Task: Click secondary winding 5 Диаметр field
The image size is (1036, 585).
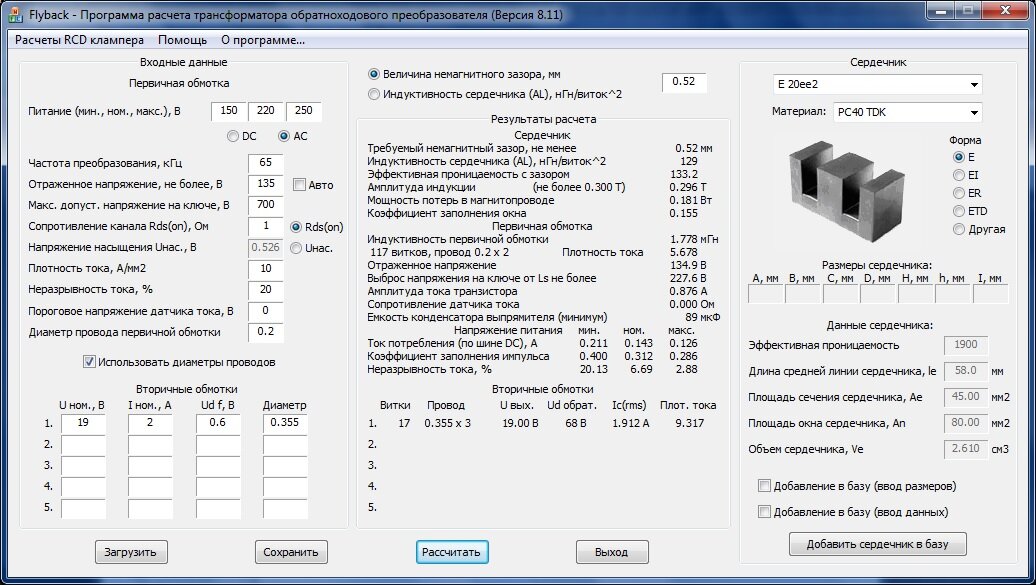Action: [x=285, y=508]
